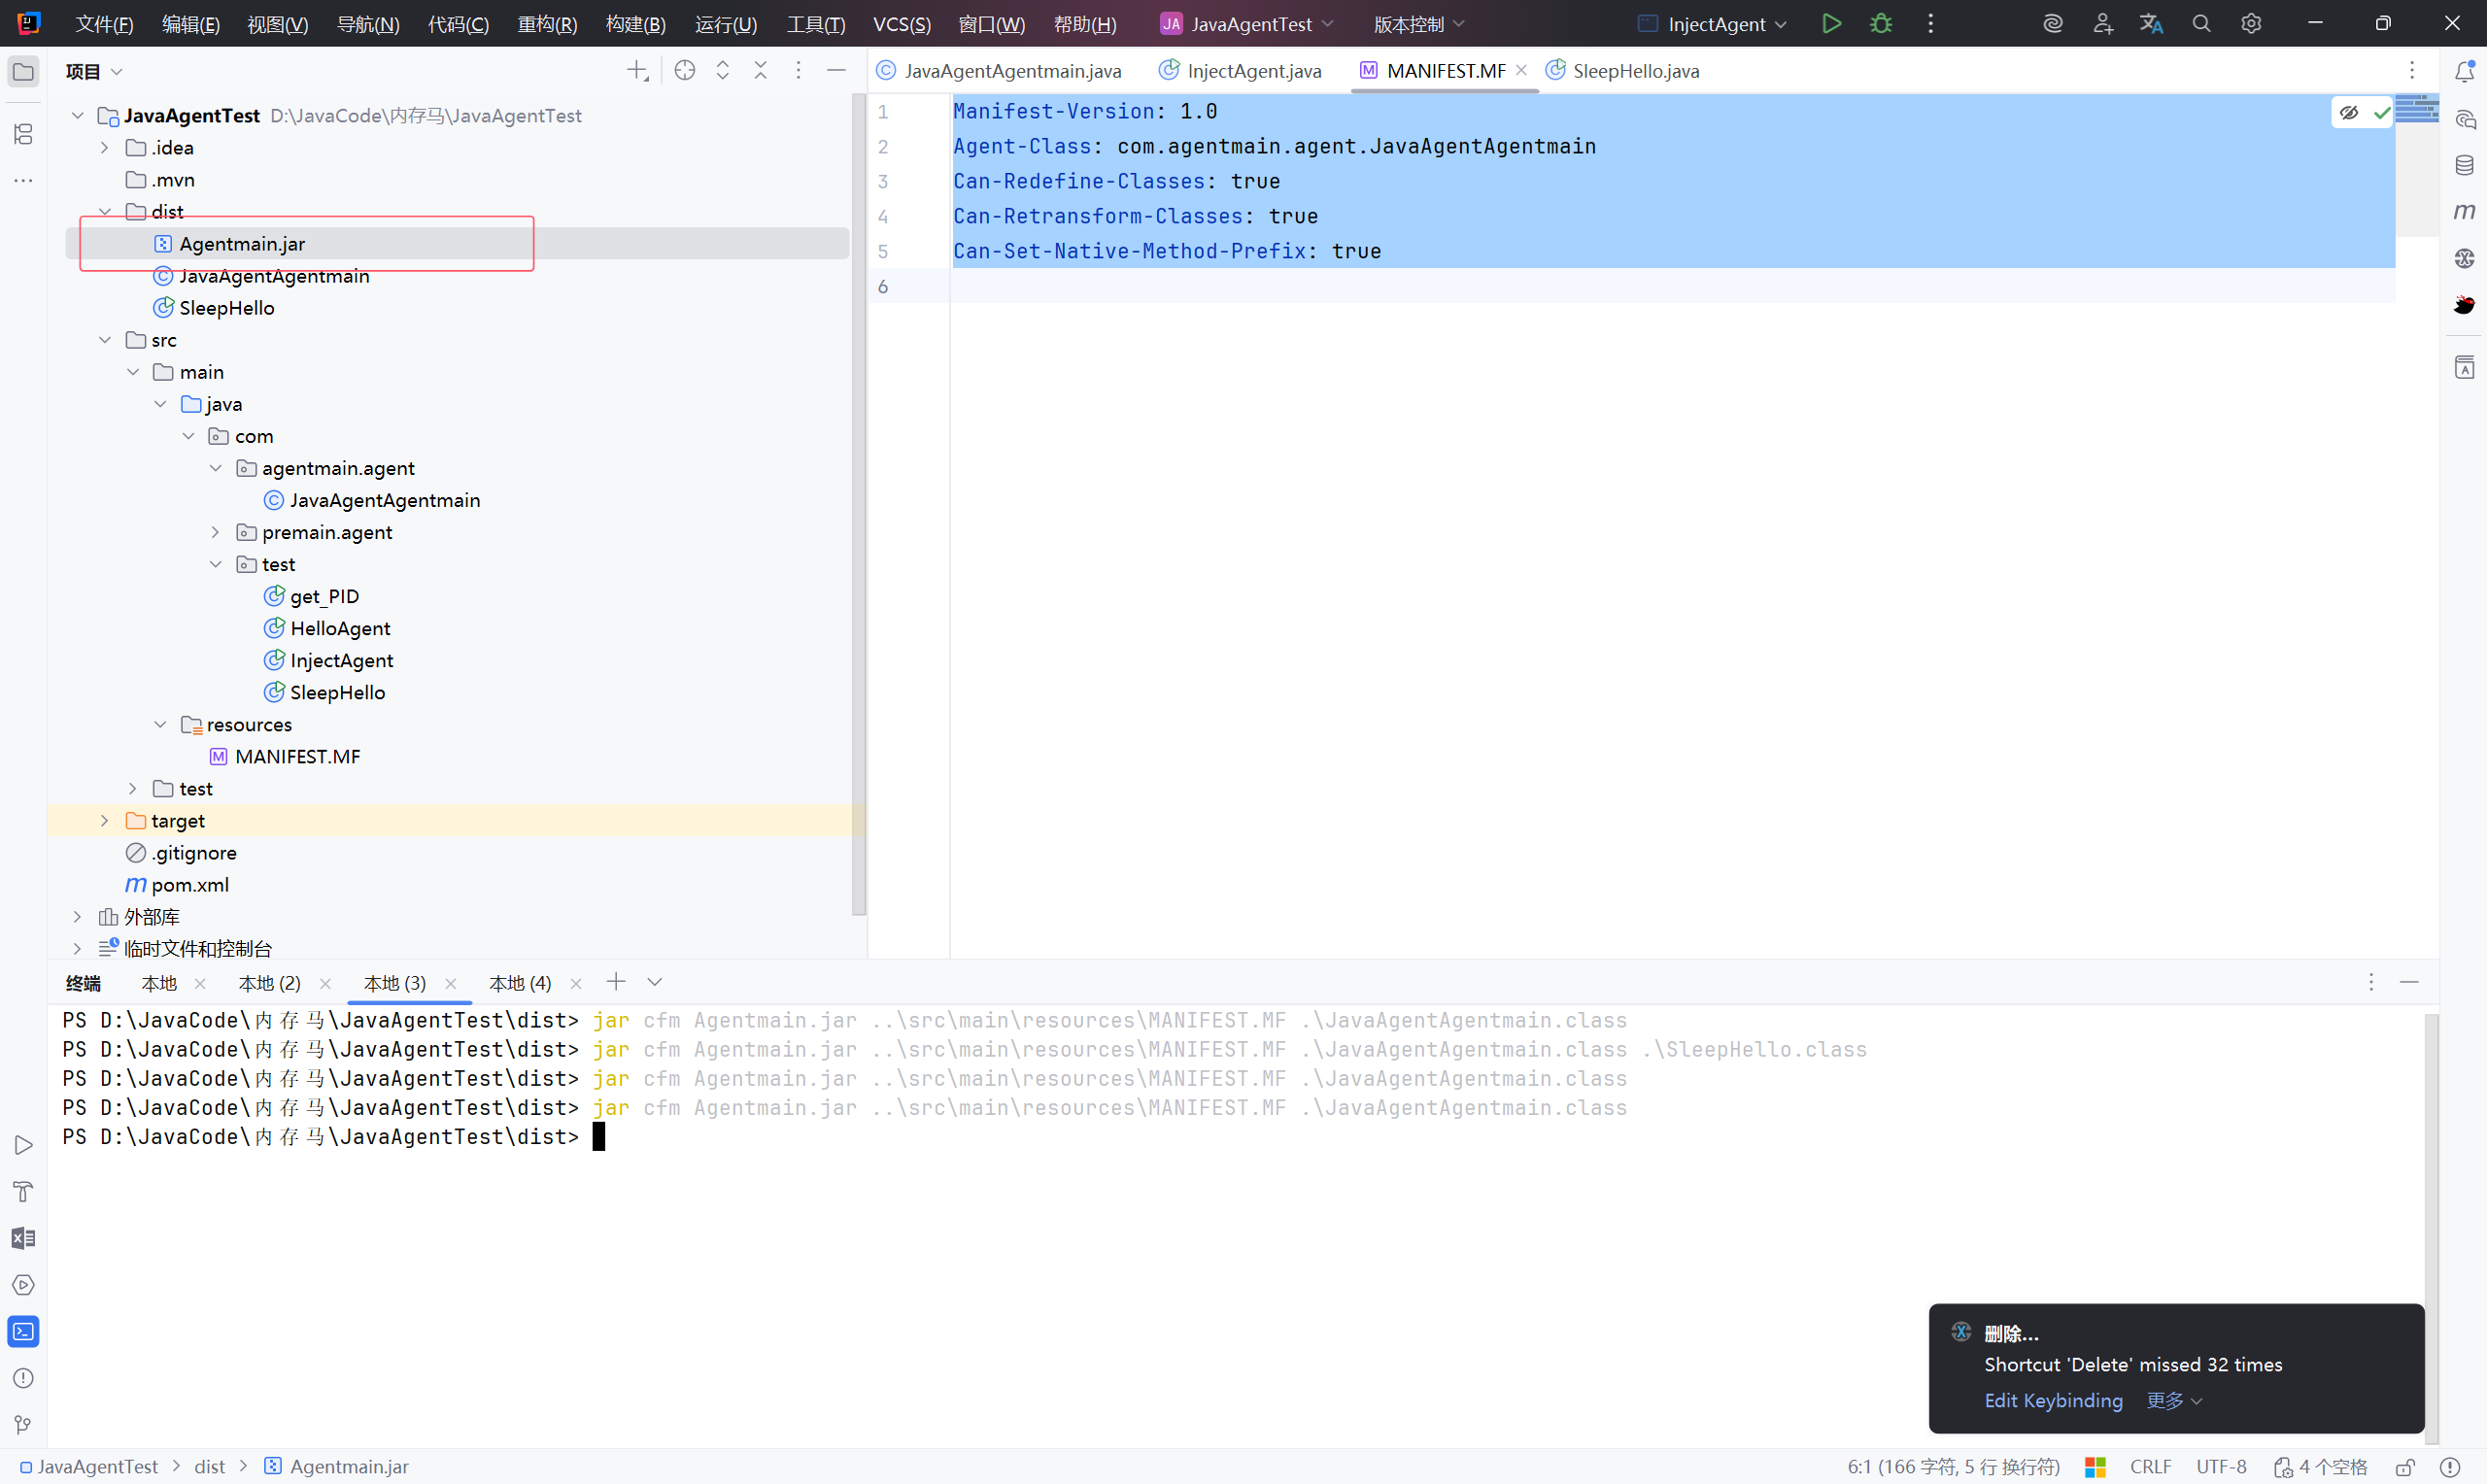
Task: Open the InjectAgent run configuration dropdown
Action: (x=1714, y=24)
